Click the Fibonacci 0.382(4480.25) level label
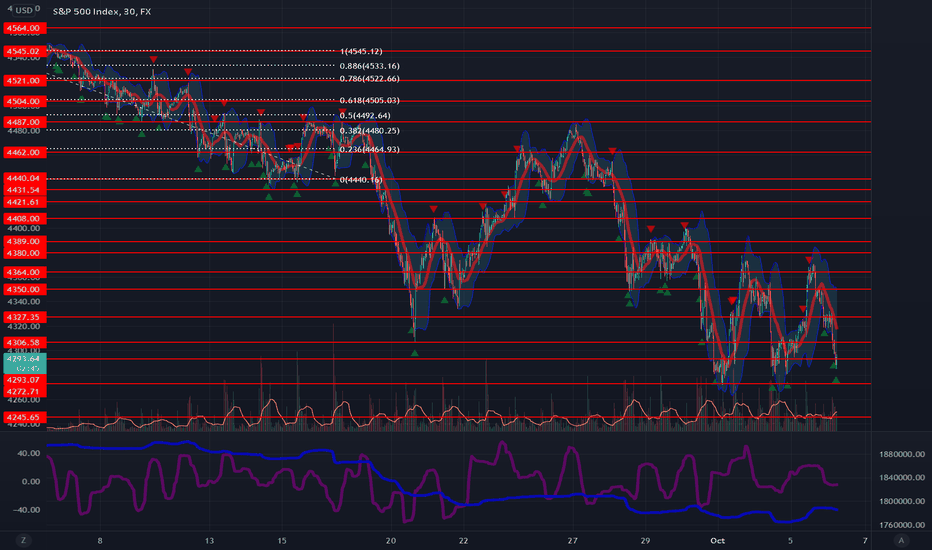 coord(369,130)
